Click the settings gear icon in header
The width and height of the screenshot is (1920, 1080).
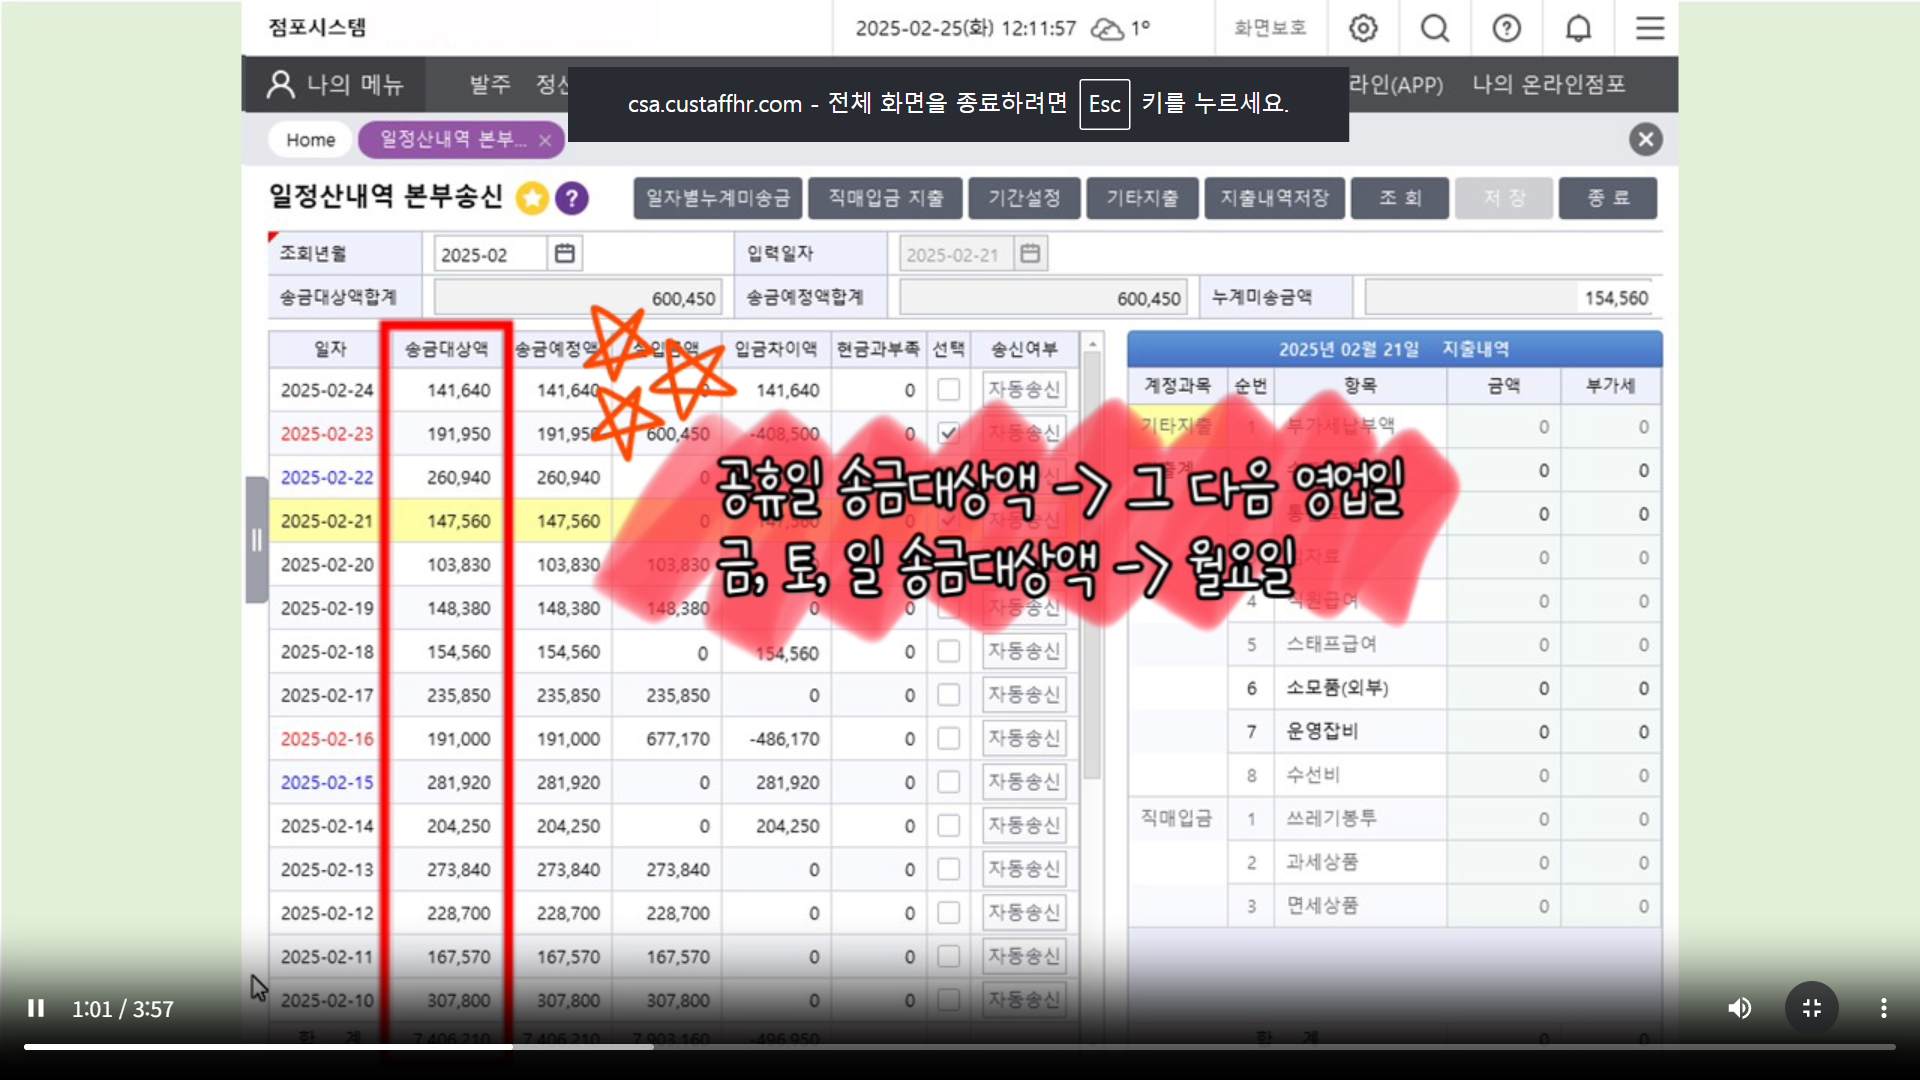pos(1363,28)
